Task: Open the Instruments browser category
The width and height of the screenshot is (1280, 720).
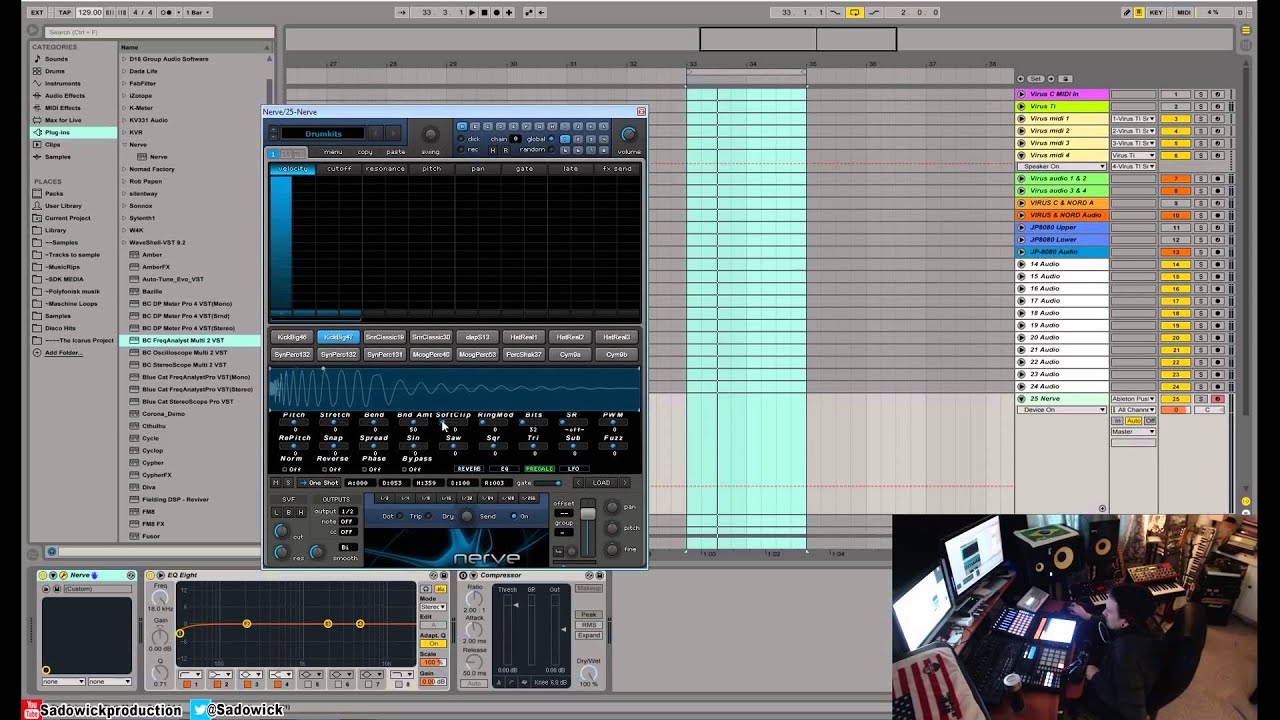Action: point(62,83)
